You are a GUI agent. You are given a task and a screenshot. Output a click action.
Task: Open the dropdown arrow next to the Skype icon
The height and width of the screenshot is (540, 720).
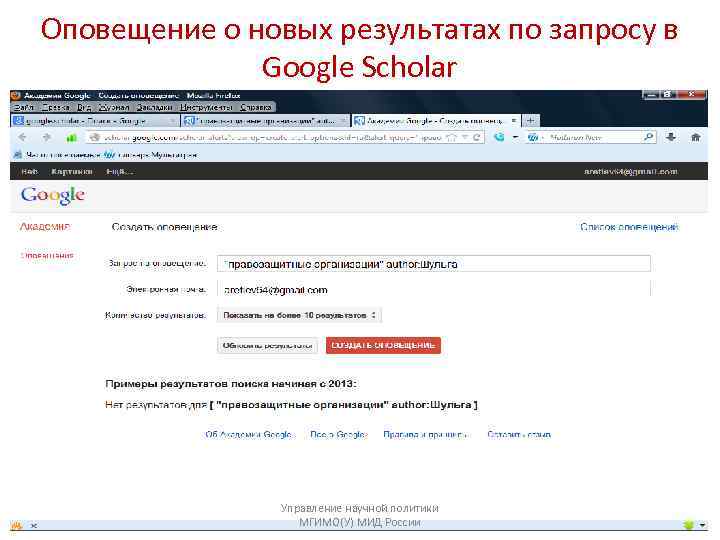tap(516, 137)
